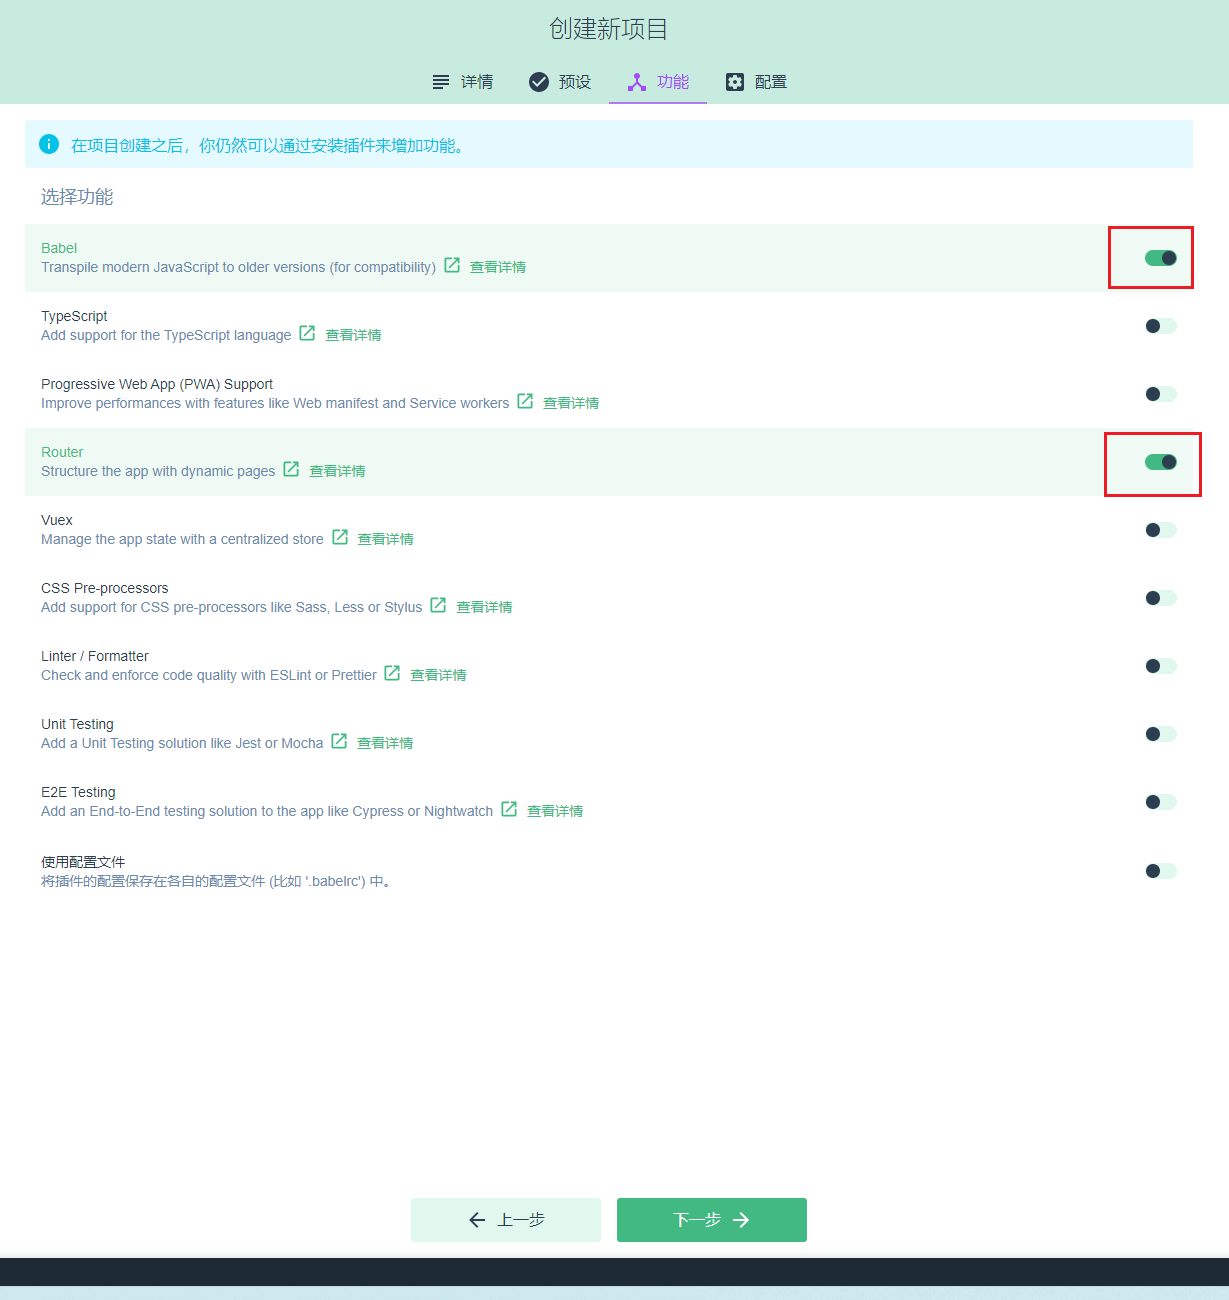
Task: Open E2E Testing external link icon
Action: tap(509, 809)
